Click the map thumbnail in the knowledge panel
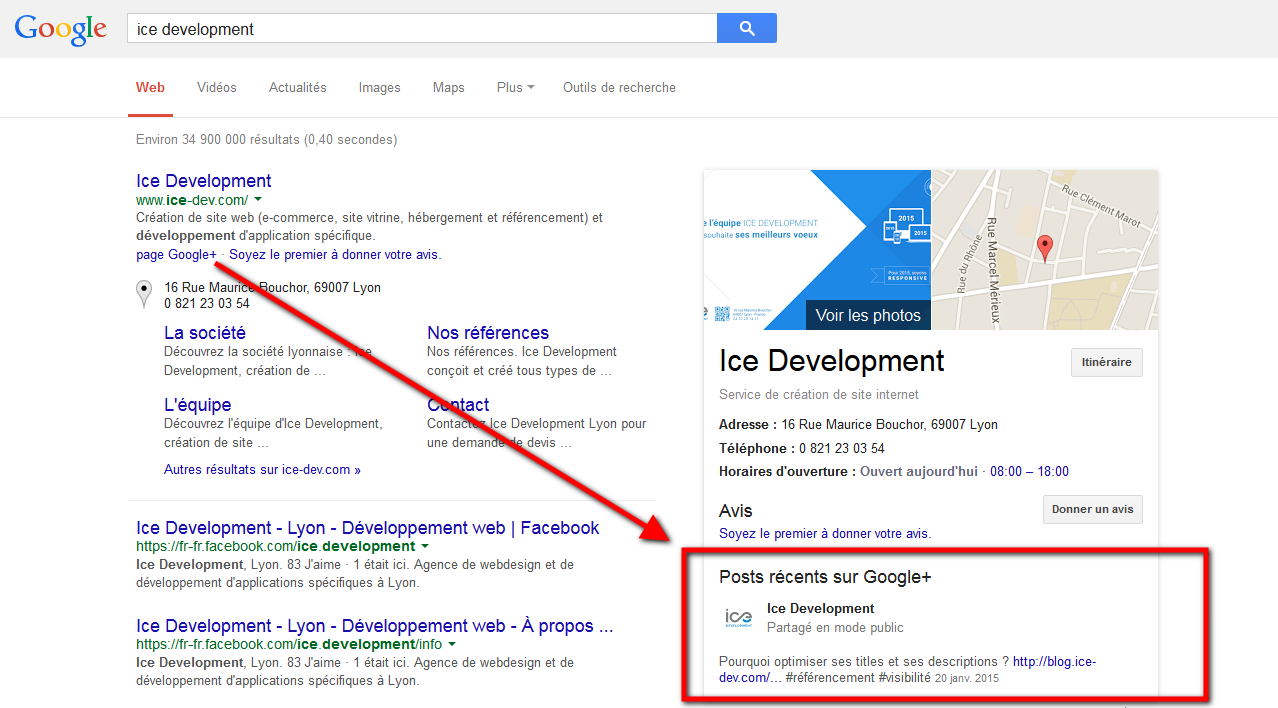Screen dimensions: 1278x708 (x=1044, y=247)
